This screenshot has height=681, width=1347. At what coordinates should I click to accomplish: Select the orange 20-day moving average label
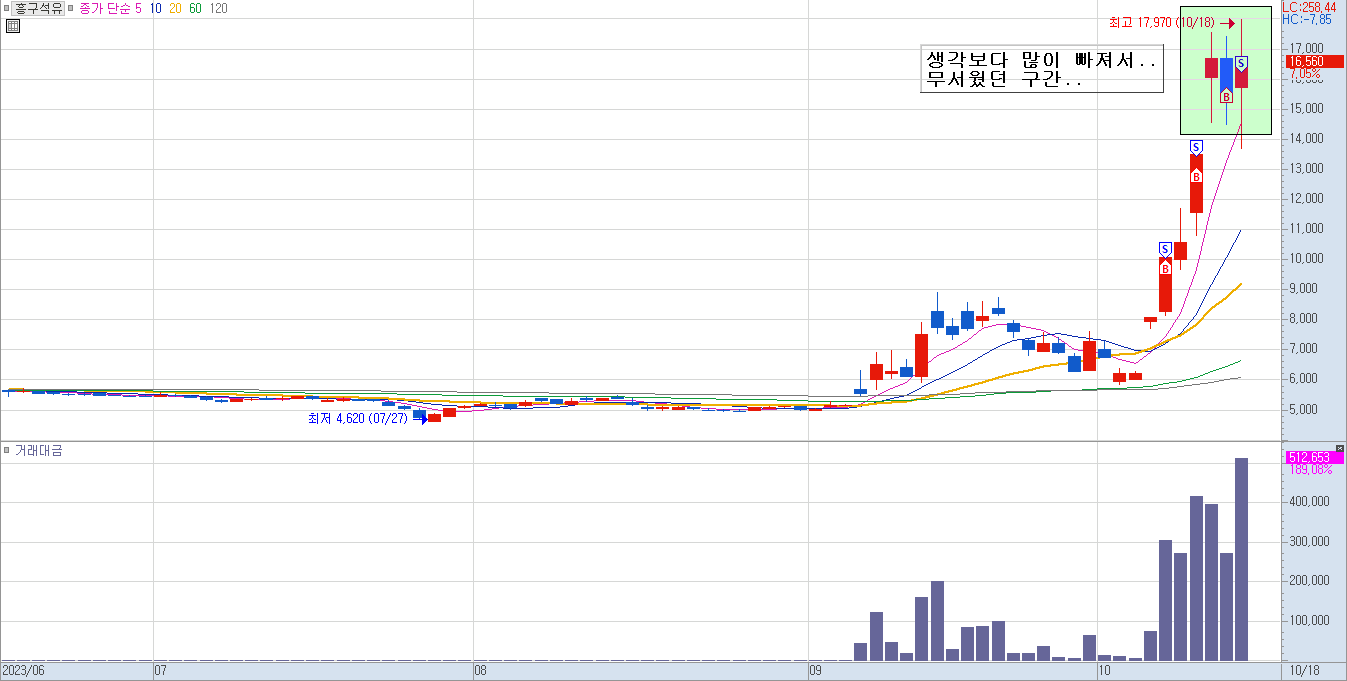tap(175, 8)
